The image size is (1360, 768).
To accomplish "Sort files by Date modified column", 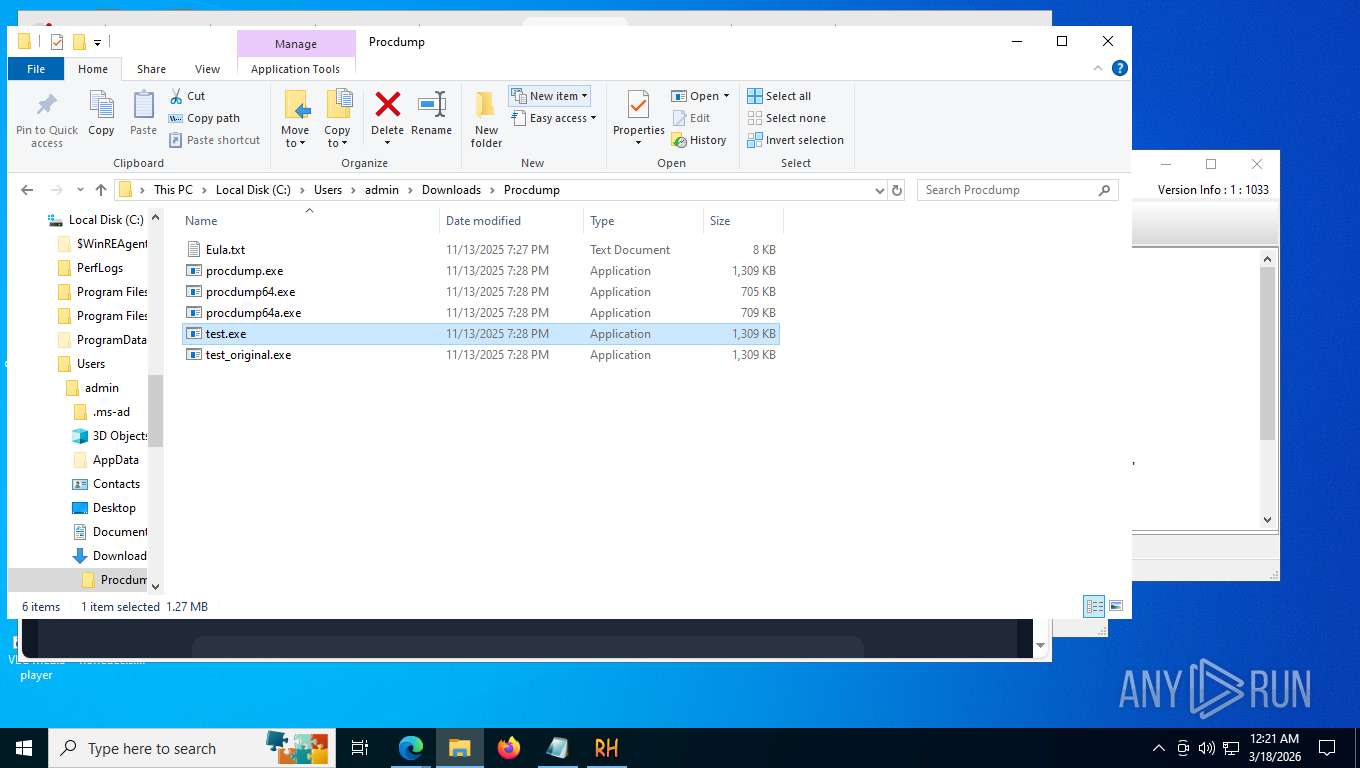I will [511, 221].
